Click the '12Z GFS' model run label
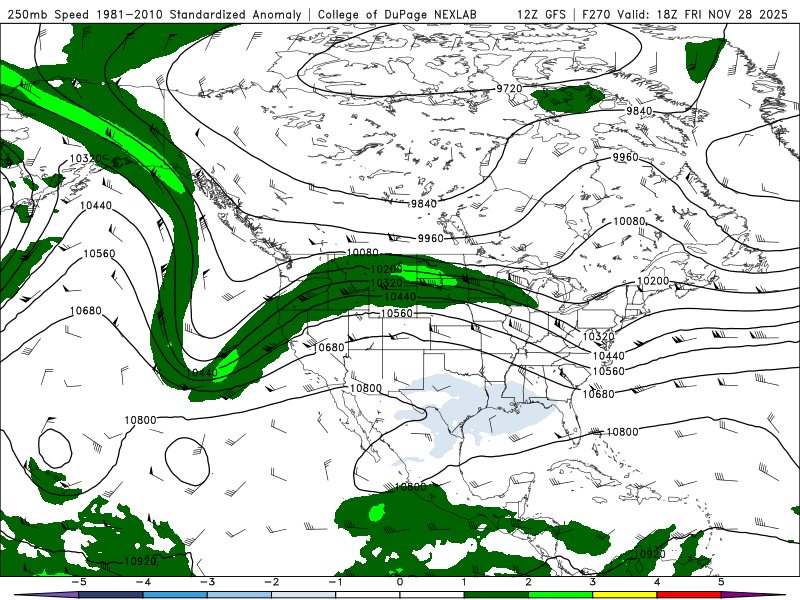Image resolution: width=800 pixels, height=600 pixels. coord(541,14)
